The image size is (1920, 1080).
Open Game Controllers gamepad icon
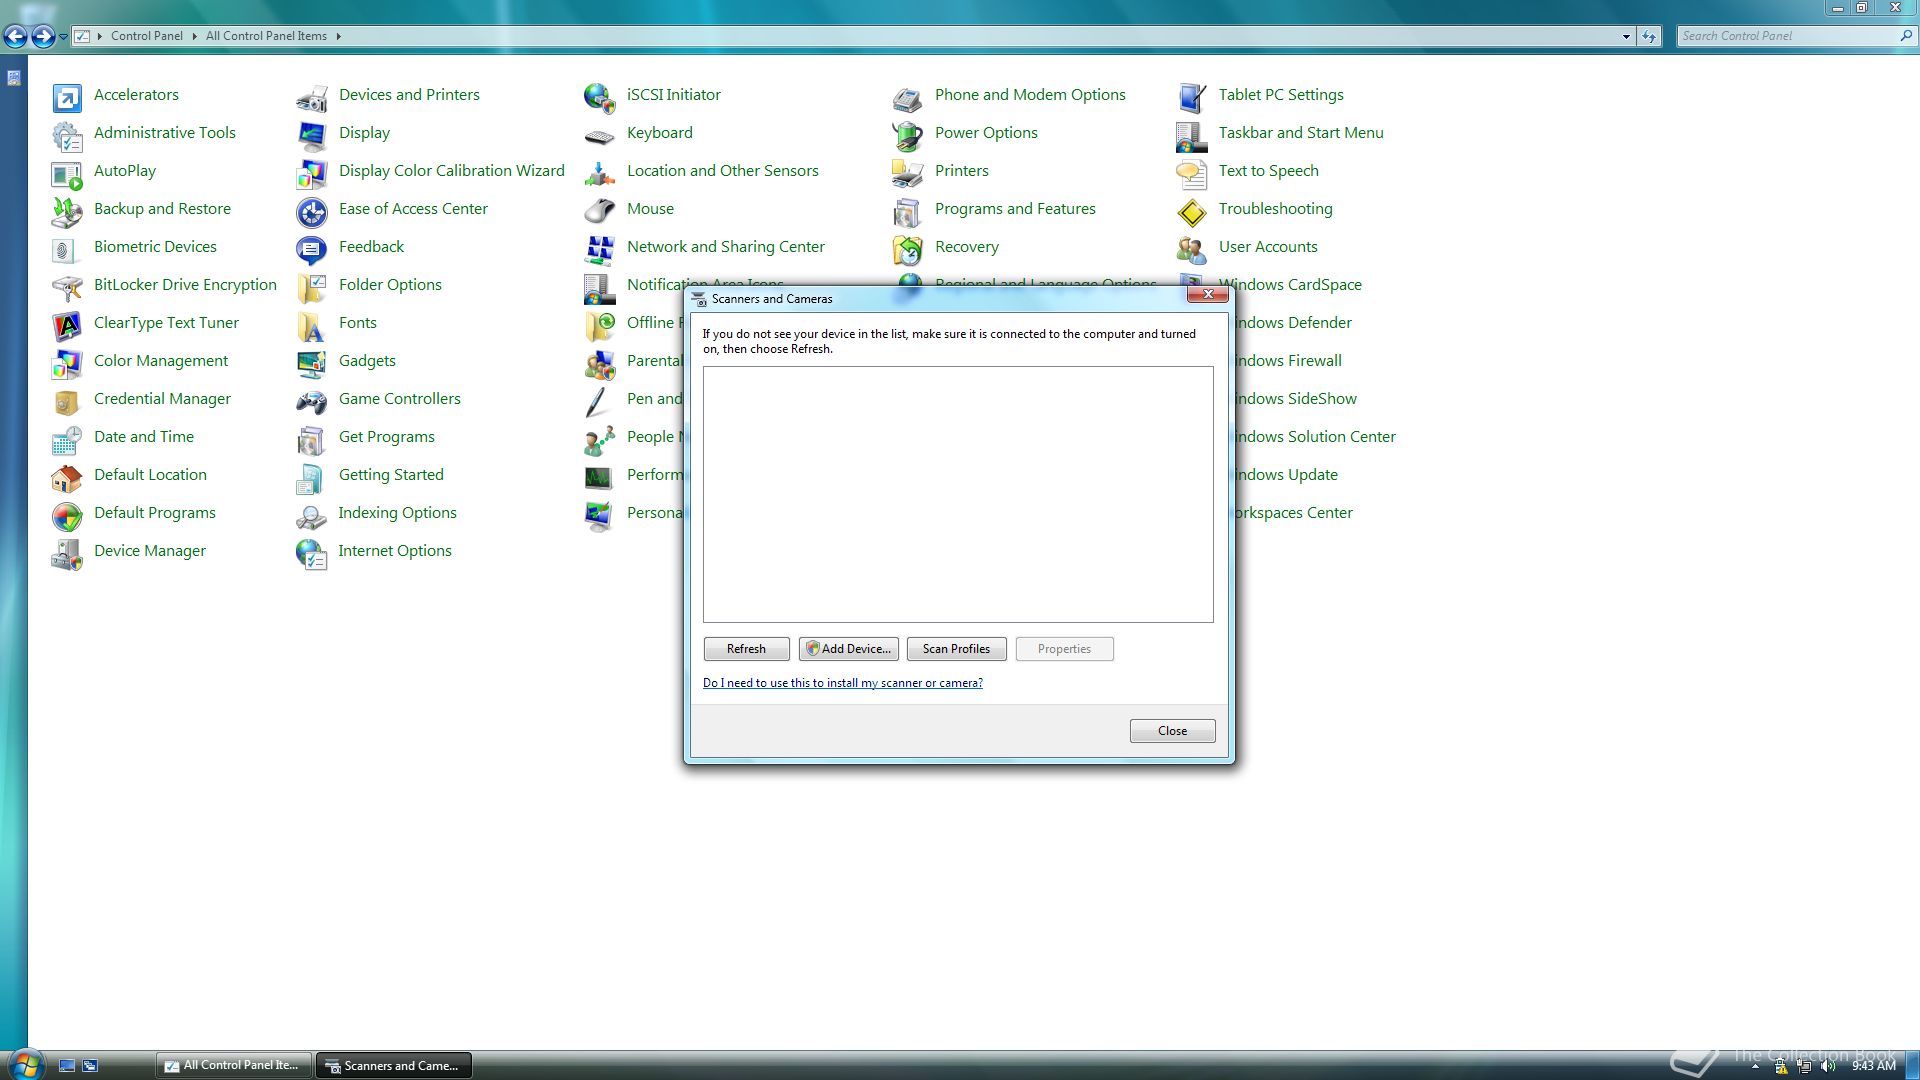(312, 401)
